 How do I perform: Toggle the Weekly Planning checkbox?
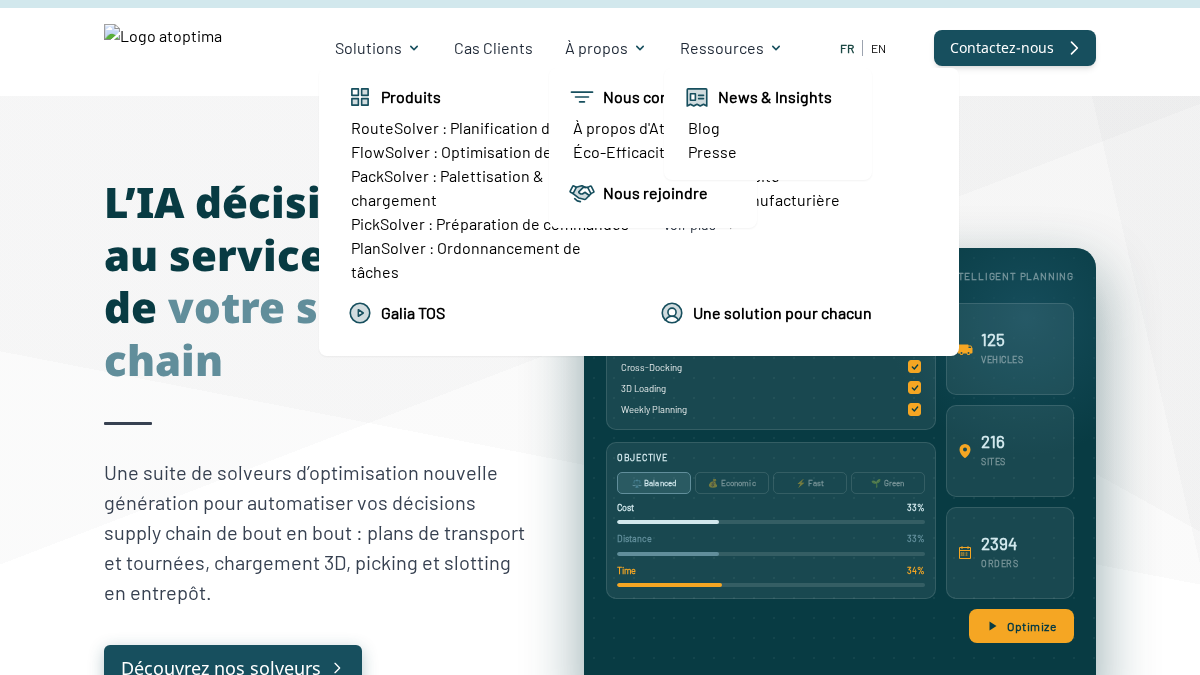point(915,409)
